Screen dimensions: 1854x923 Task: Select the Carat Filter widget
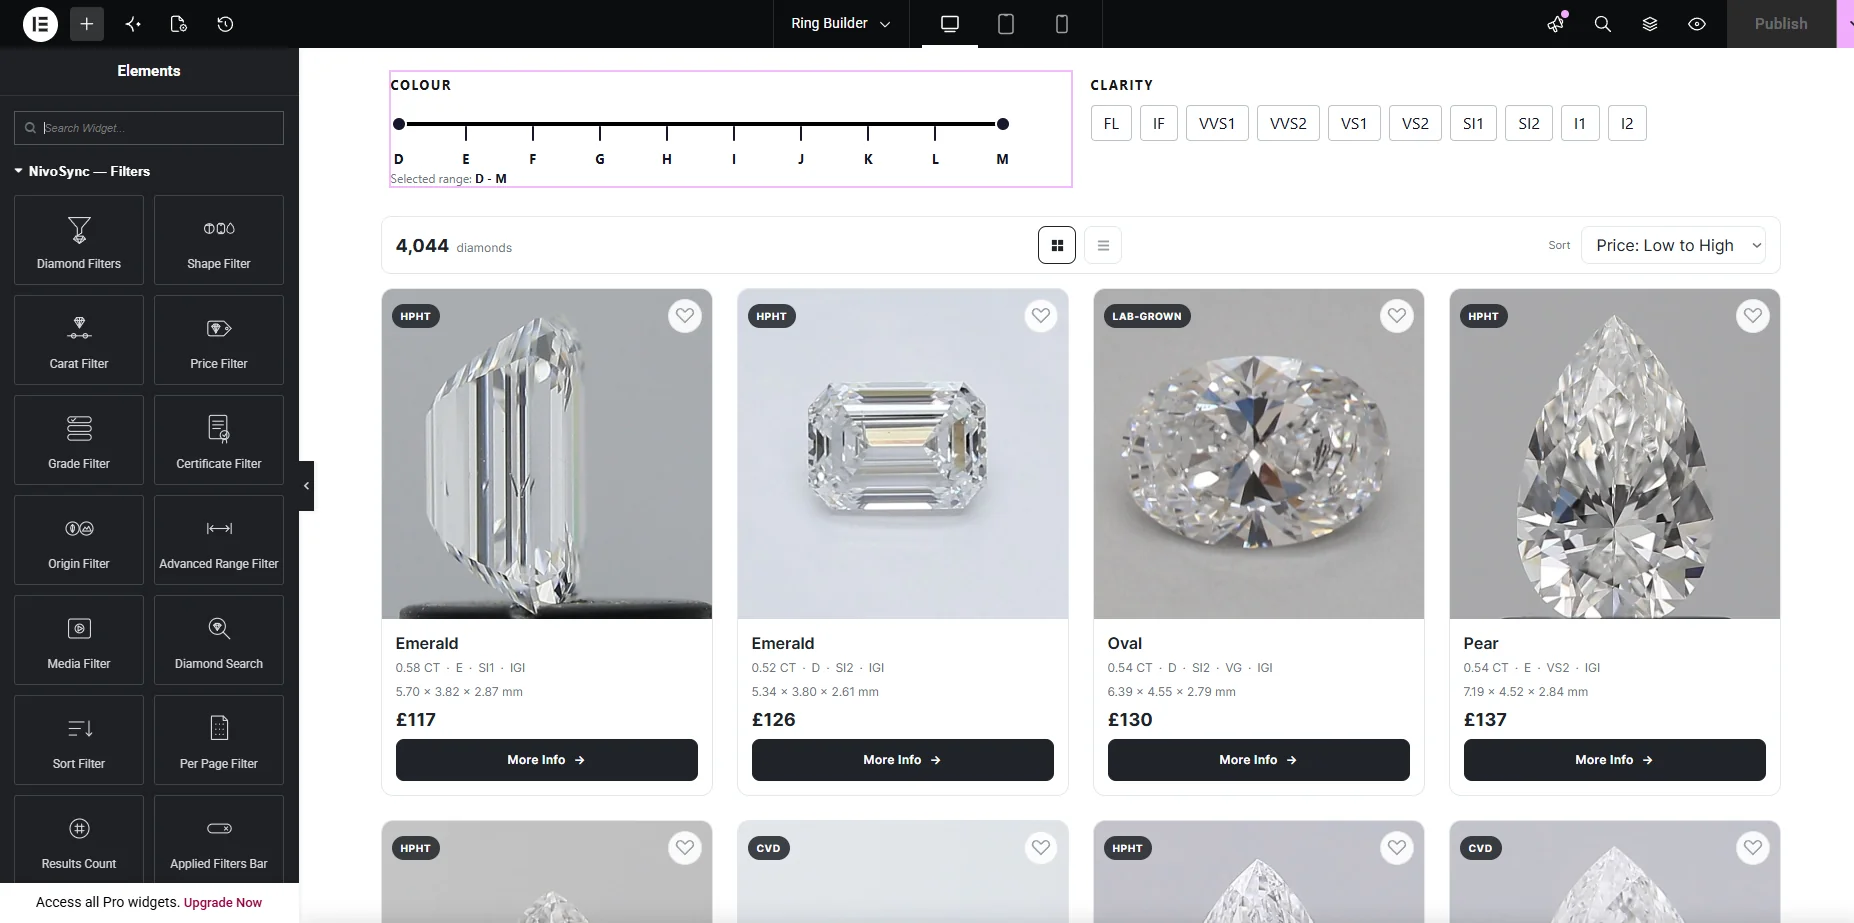(79, 340)
